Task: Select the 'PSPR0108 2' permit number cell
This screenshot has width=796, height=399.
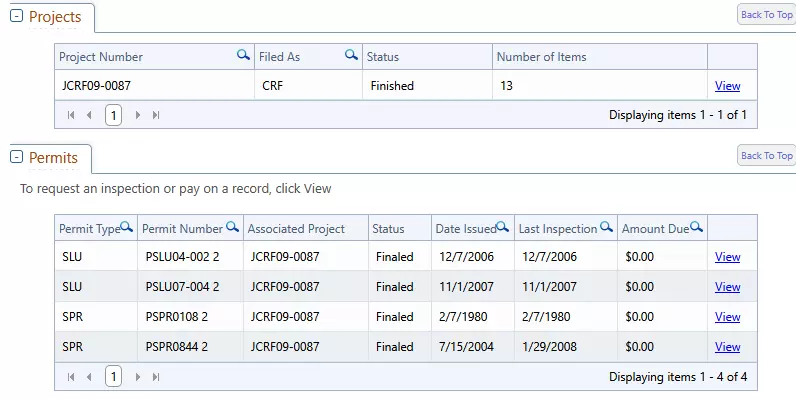Action: (x=190, y=316)
